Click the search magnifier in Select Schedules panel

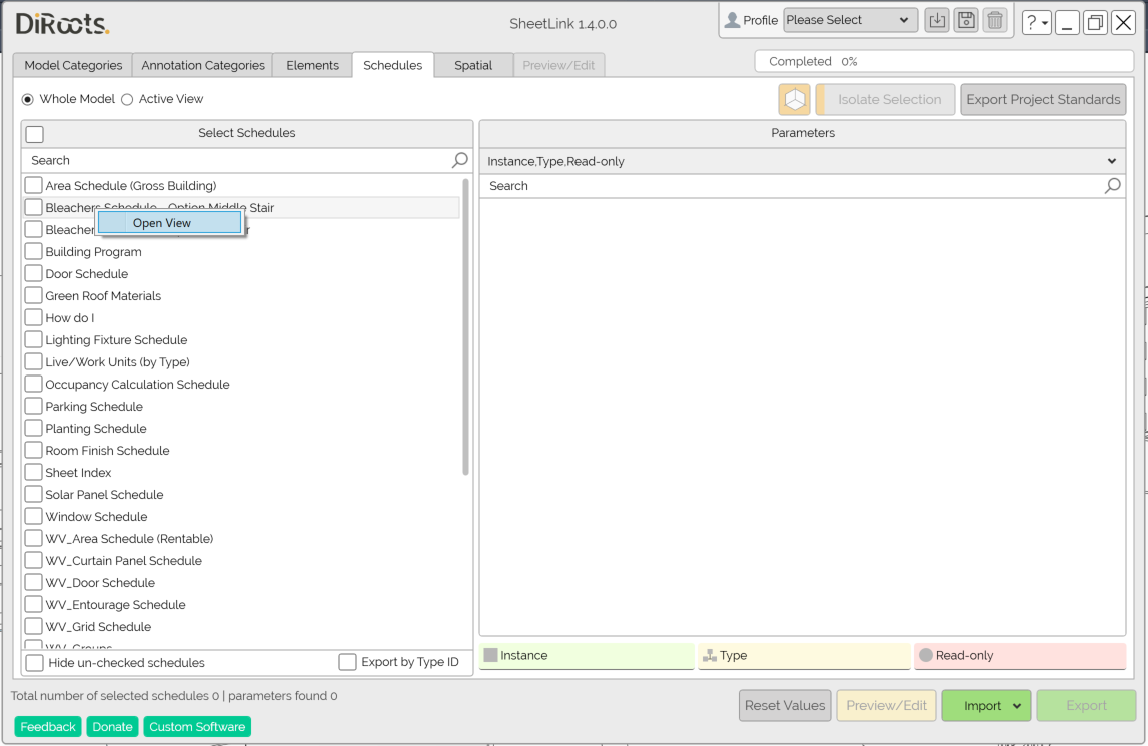pyautogui.click(x=459, y=160)
